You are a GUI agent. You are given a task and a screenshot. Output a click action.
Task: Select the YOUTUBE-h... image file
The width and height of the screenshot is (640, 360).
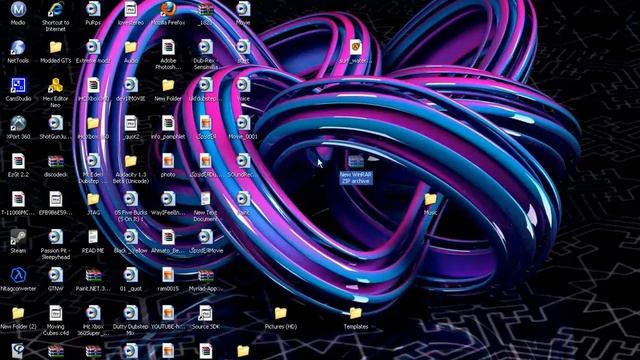(168, 313)
